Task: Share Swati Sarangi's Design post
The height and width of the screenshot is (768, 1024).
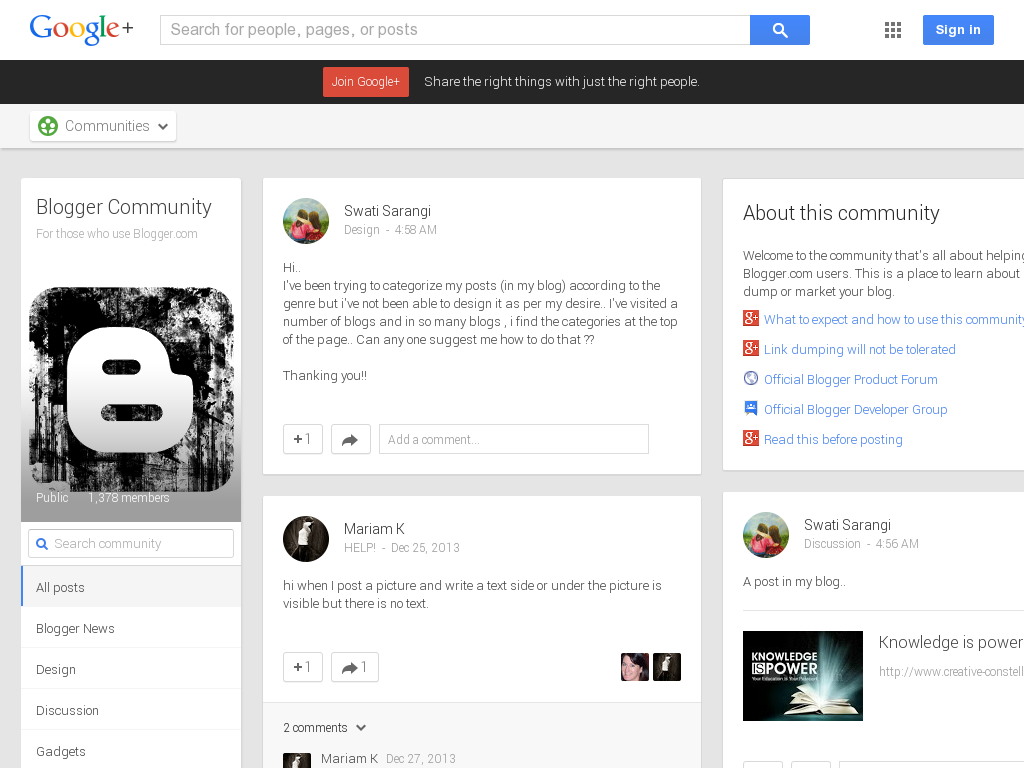Action: click(x=351, y=439)
